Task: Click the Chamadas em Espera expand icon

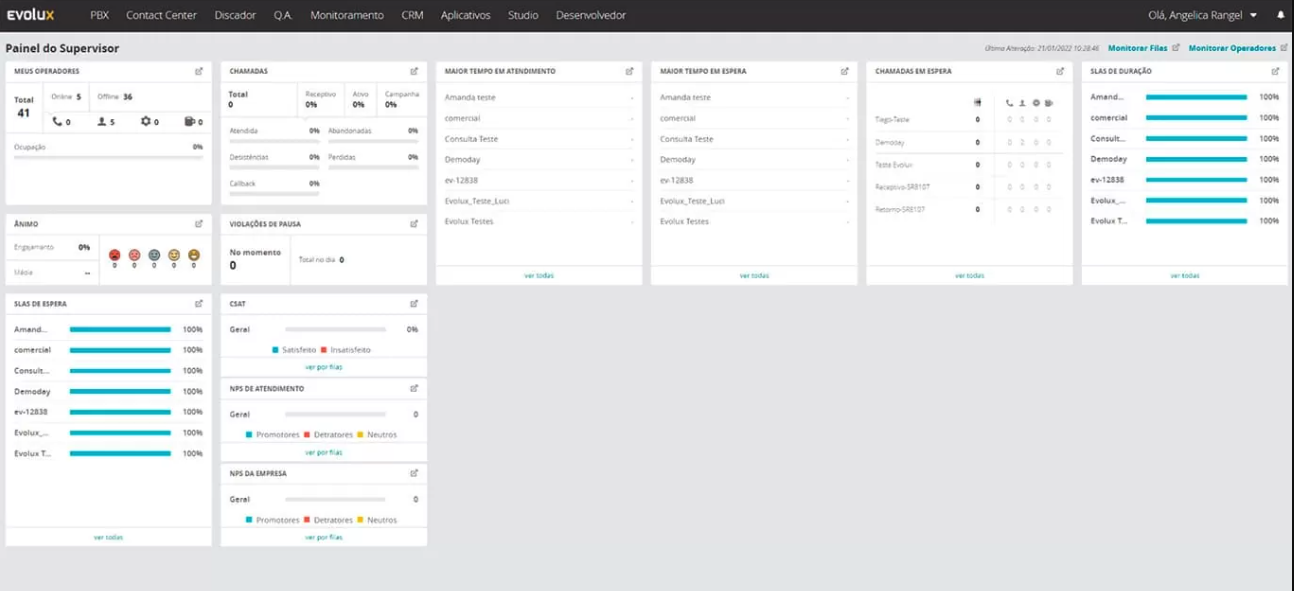Action: 1060,71
